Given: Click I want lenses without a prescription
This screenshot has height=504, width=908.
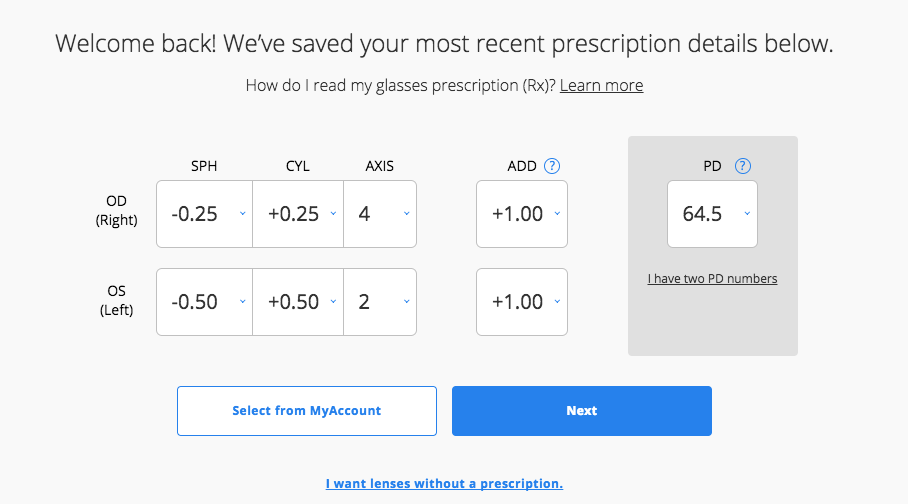Looking at the screenshot, I should [x=444, y=484].
